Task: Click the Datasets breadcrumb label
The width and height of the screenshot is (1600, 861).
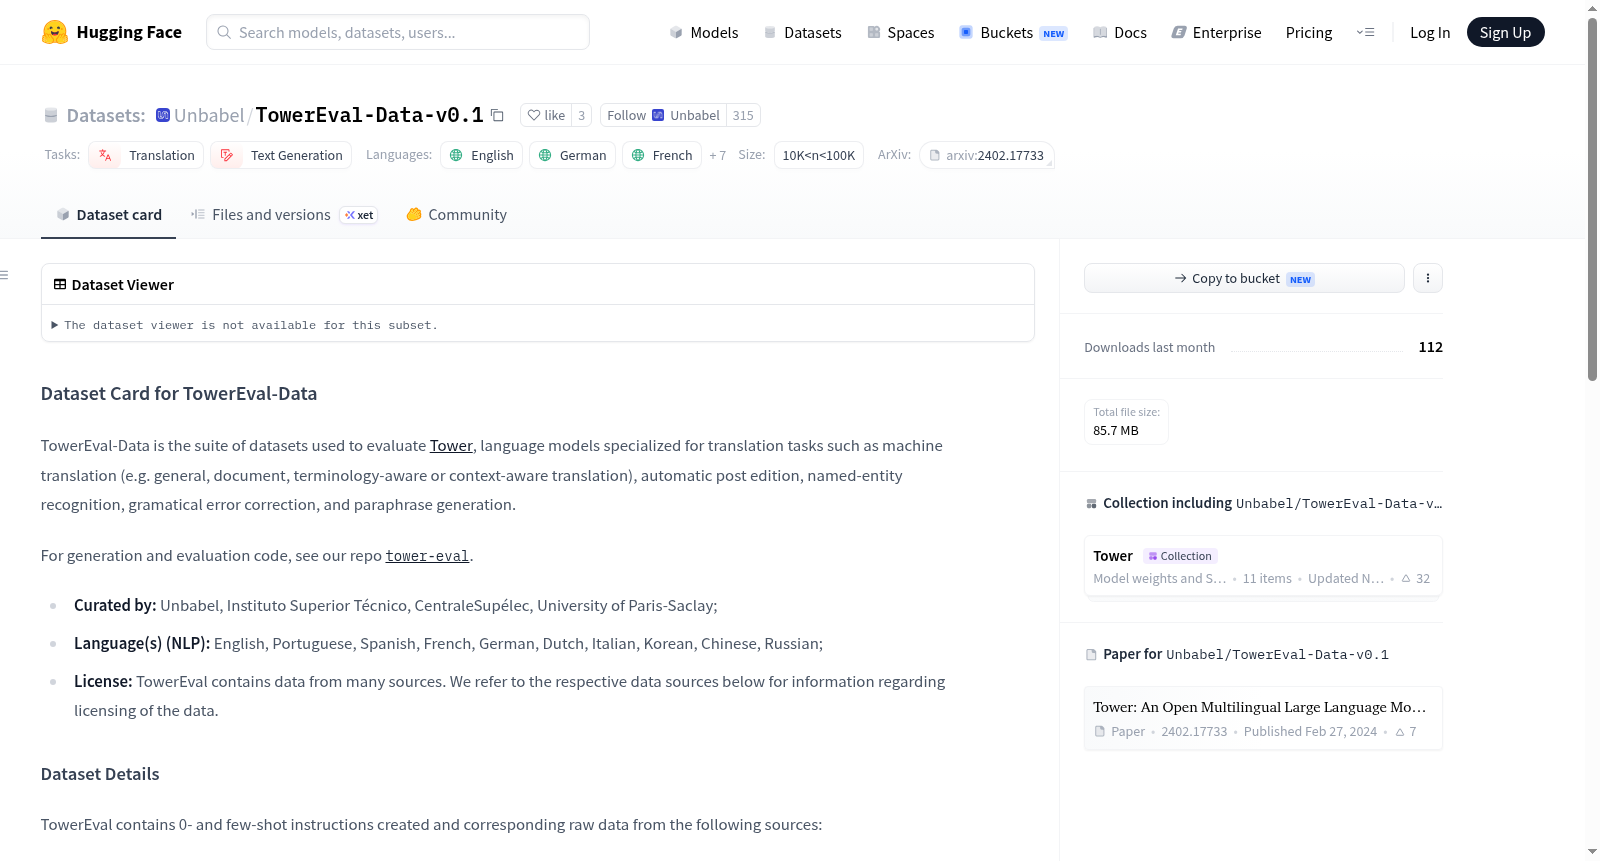Action: point(106,115)
